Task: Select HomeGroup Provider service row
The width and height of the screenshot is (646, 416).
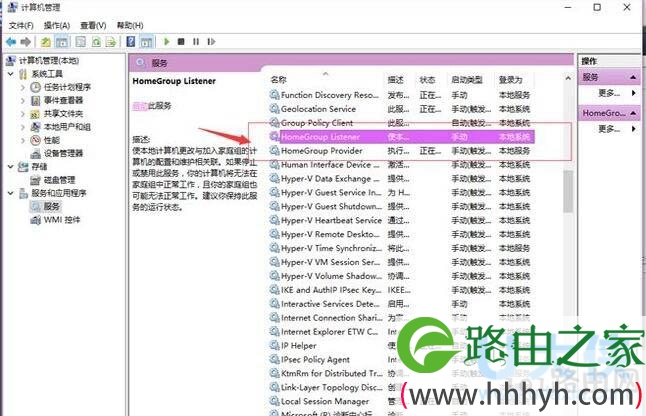Action: click(400, 151)
